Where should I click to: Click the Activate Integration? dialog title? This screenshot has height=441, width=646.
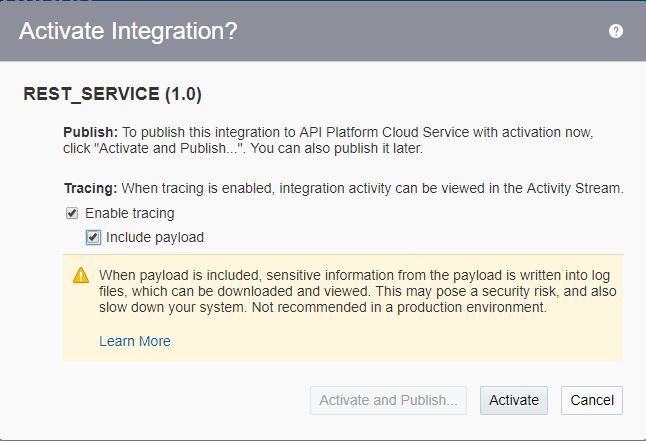click(128, 31)
